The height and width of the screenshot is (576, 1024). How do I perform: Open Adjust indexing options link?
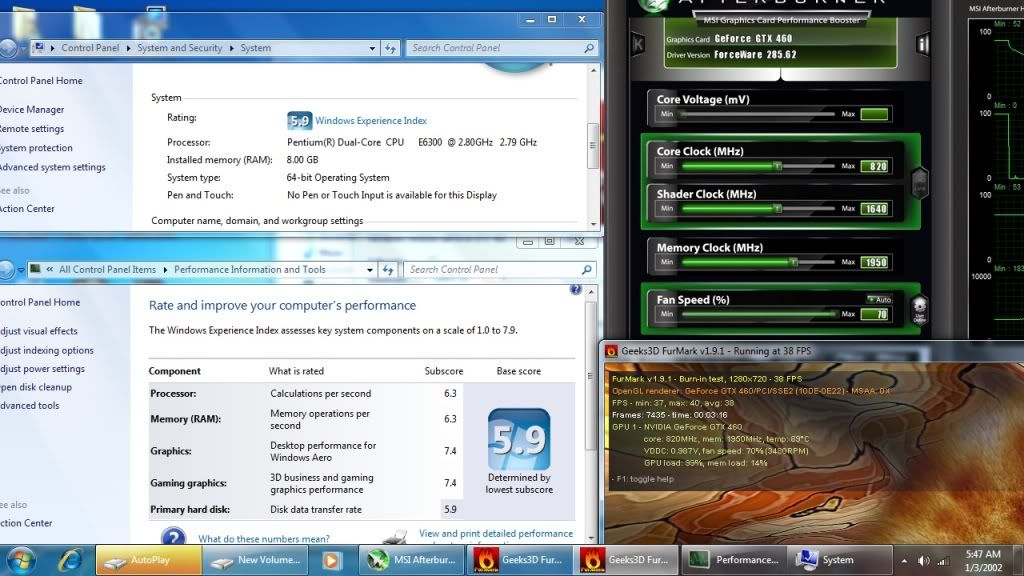click(x=46, y=350)
